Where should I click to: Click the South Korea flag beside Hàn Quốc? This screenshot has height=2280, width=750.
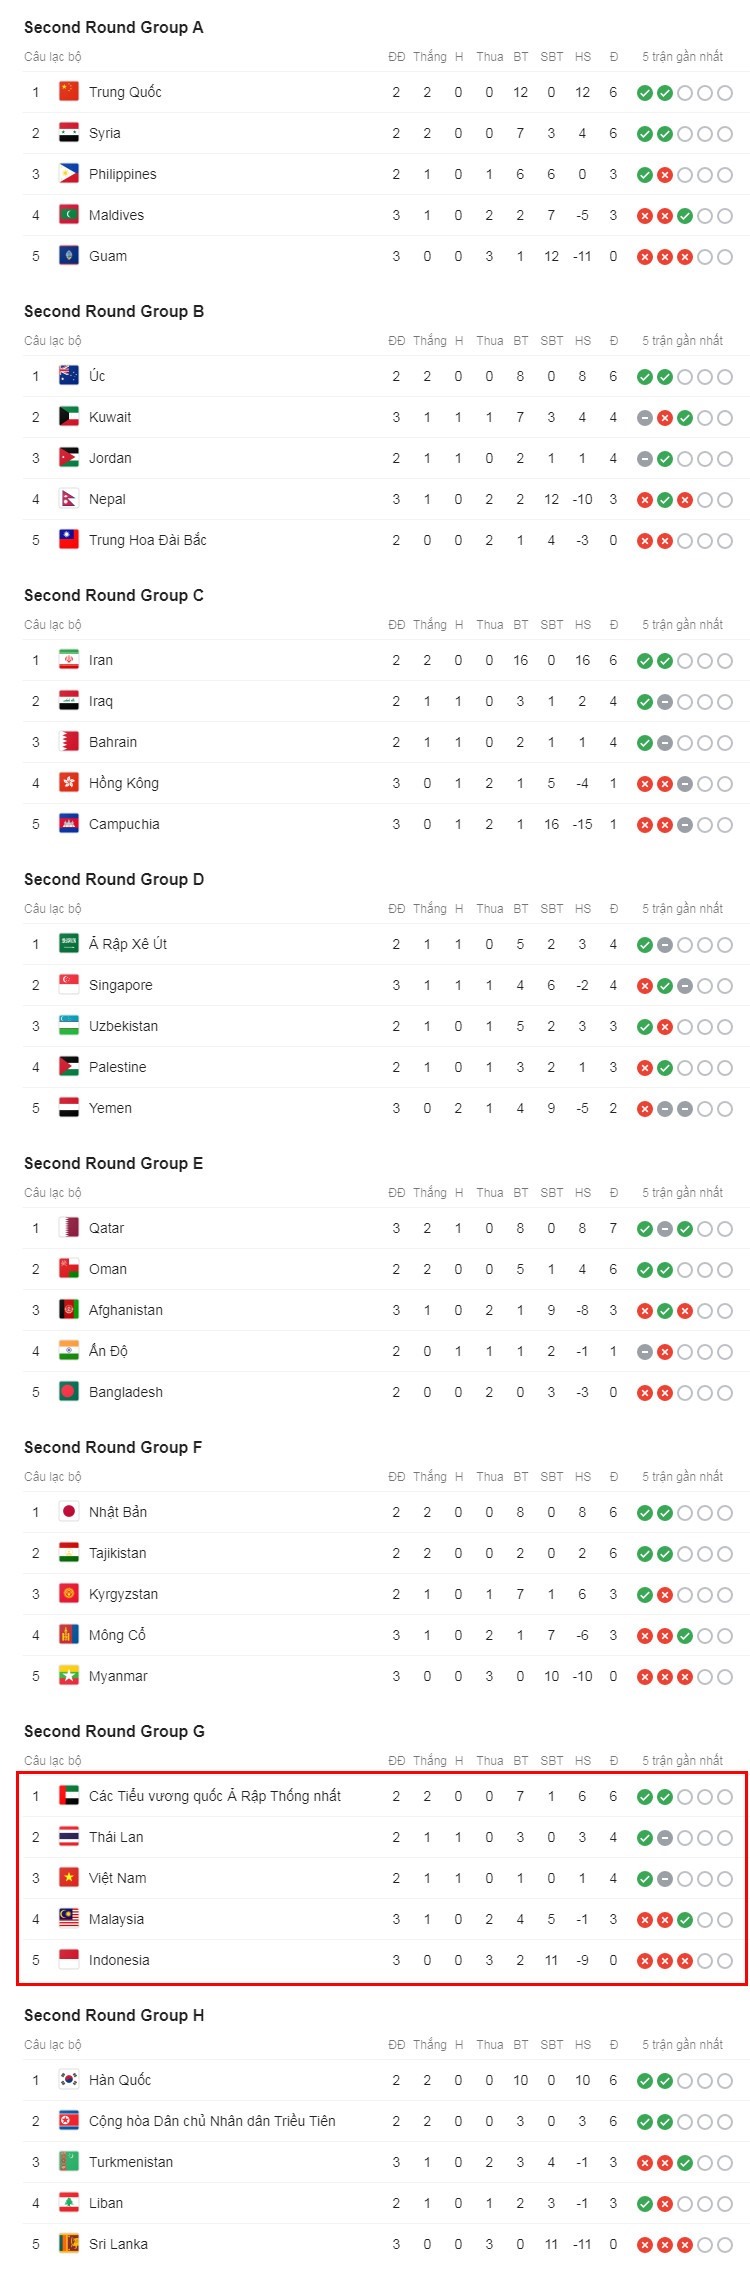tap(68, 2080)
